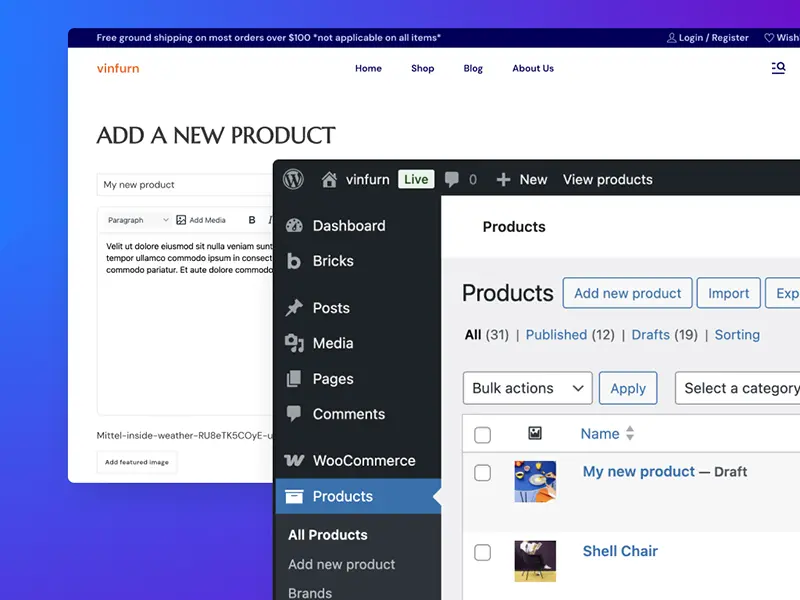The image size is (800, 600).
Task: Open comments bubble icon in admin bar
Action: (452, 180)
